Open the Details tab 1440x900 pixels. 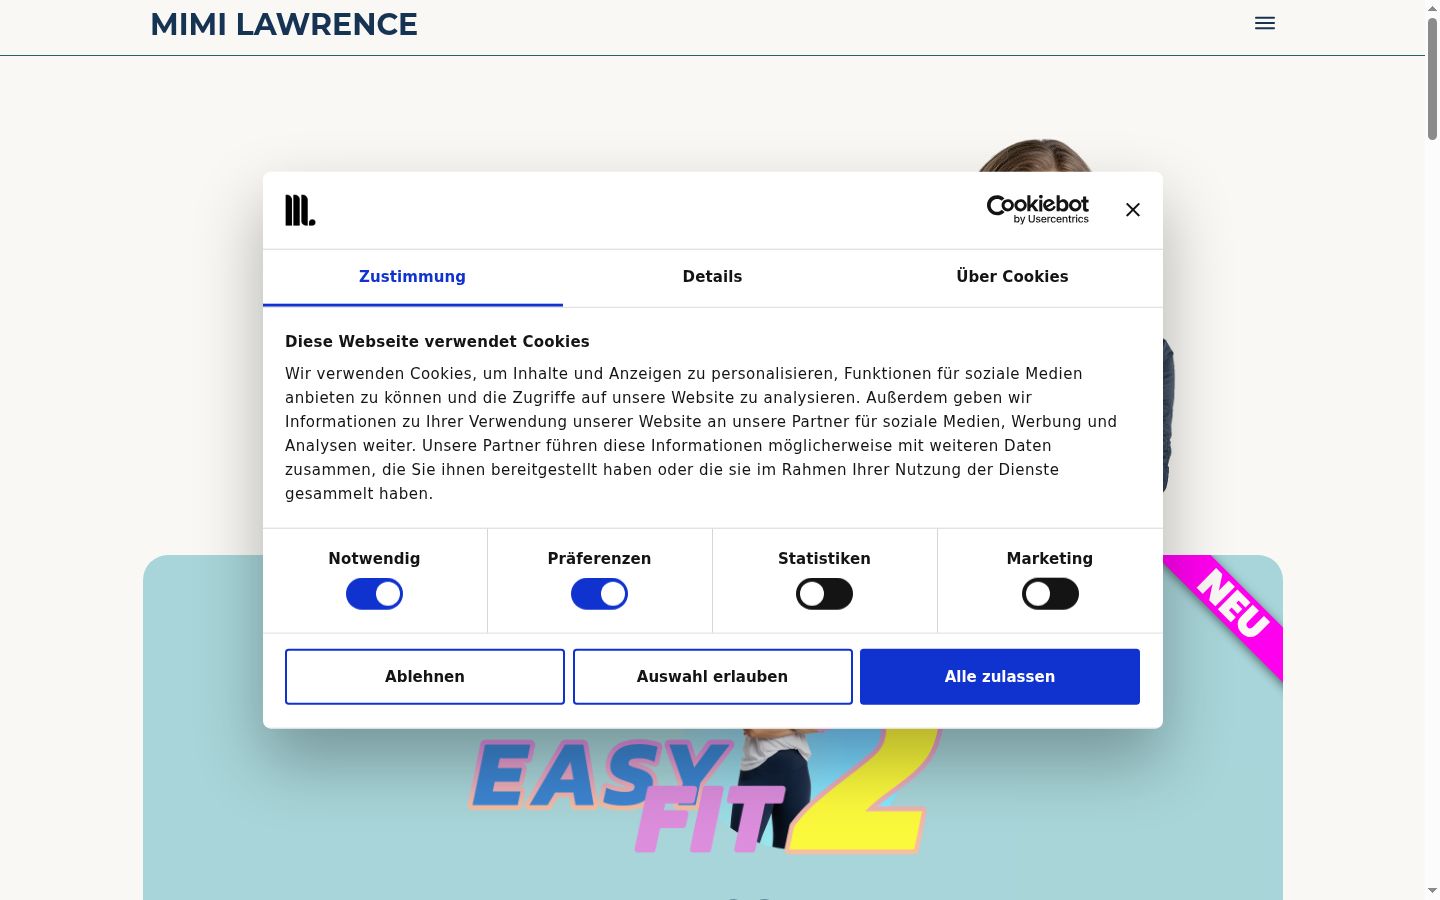(712, 277)
